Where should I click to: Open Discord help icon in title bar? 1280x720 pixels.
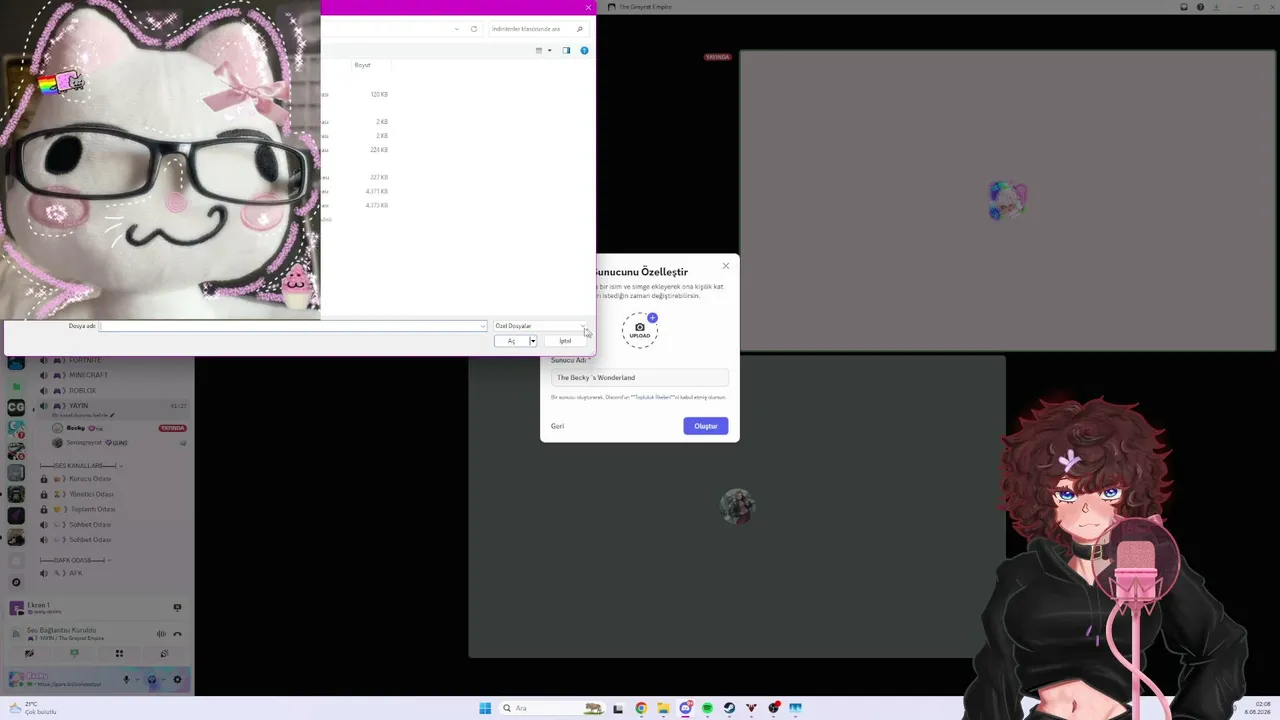(x=1200, y=7)
